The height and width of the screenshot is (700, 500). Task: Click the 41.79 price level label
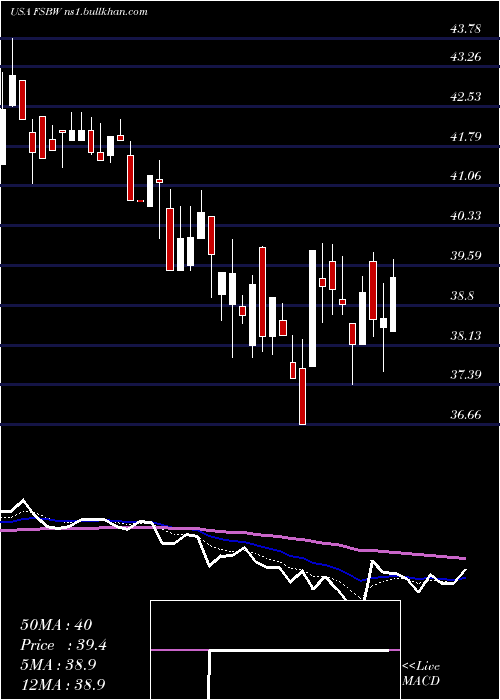coord(466,136)
